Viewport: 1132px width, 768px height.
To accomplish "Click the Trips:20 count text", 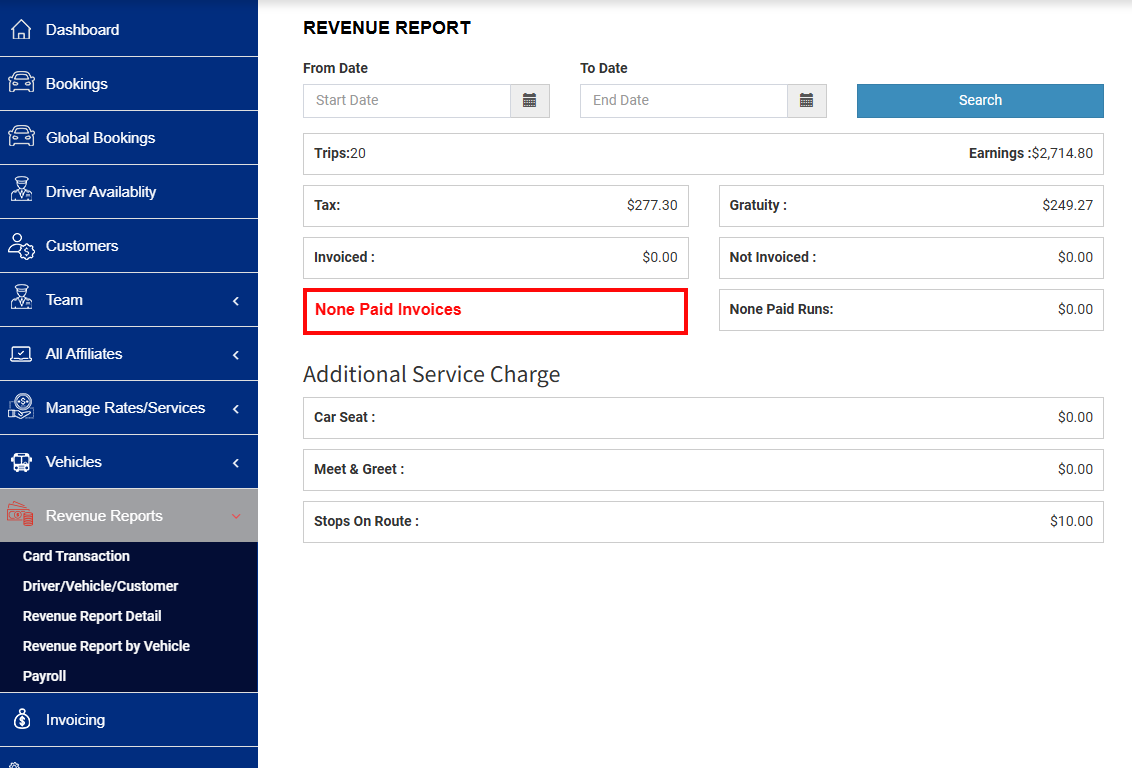I will [340, 154].
